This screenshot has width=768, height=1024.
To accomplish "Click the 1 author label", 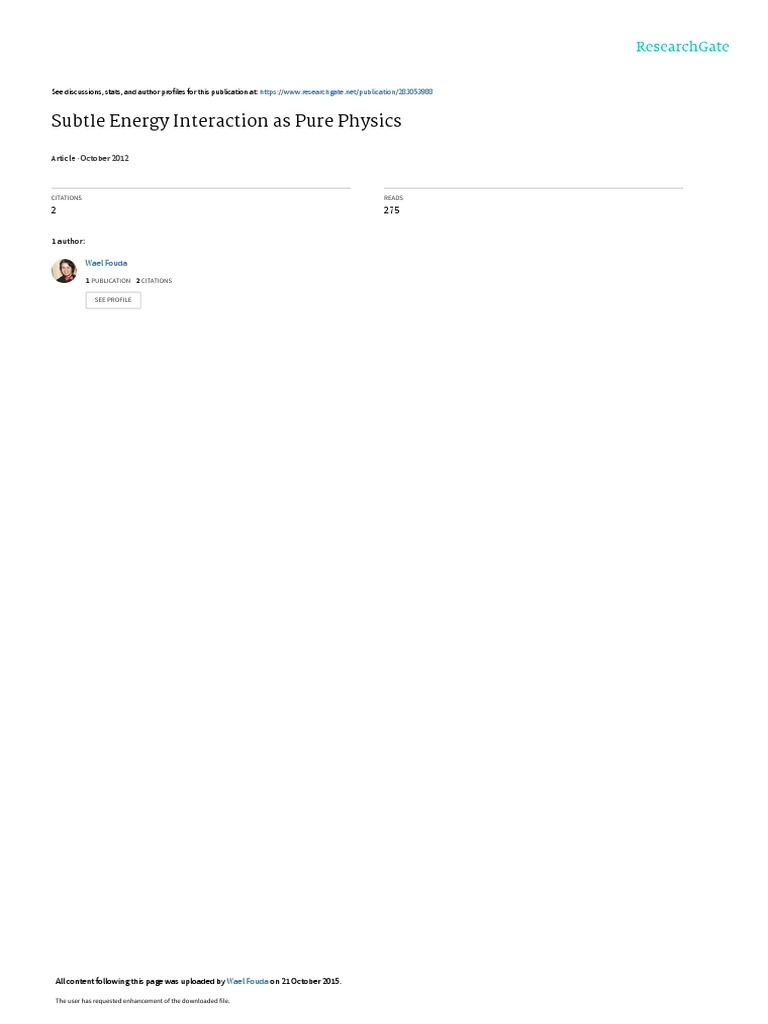I will 68,241.
